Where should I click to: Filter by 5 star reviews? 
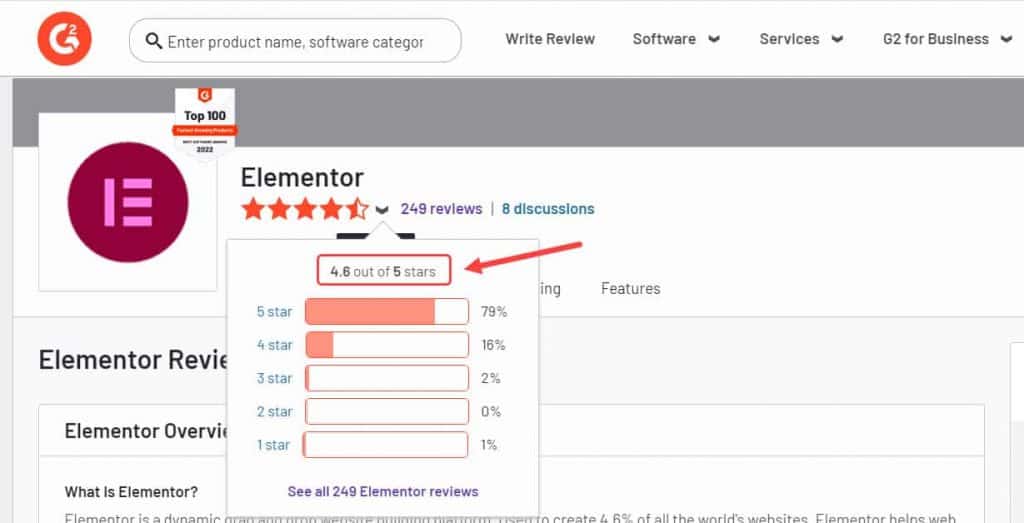coord(274,312)
